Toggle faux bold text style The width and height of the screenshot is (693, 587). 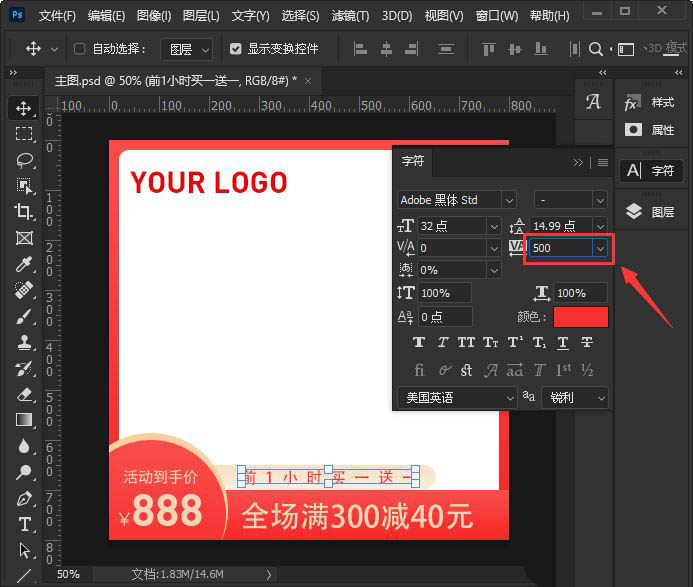pos(420,343)
